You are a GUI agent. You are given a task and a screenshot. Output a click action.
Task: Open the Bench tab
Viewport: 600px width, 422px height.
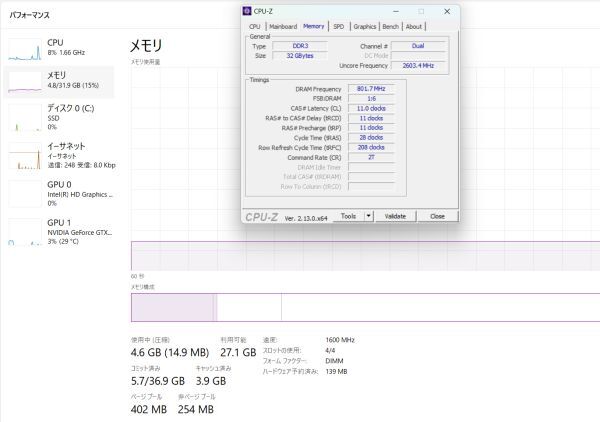coord(391,26)
